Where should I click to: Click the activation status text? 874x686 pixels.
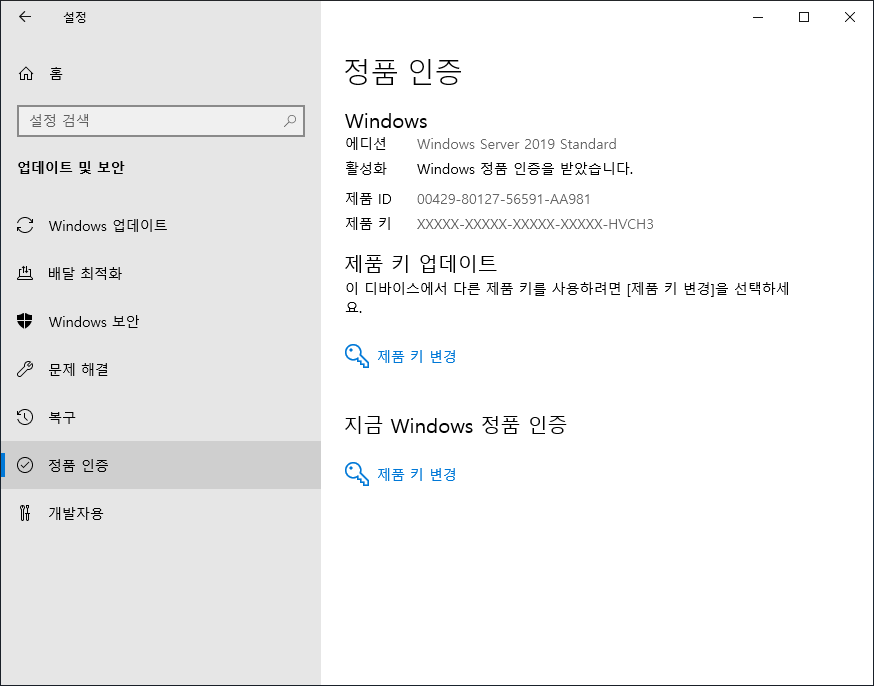pos(525,169)
